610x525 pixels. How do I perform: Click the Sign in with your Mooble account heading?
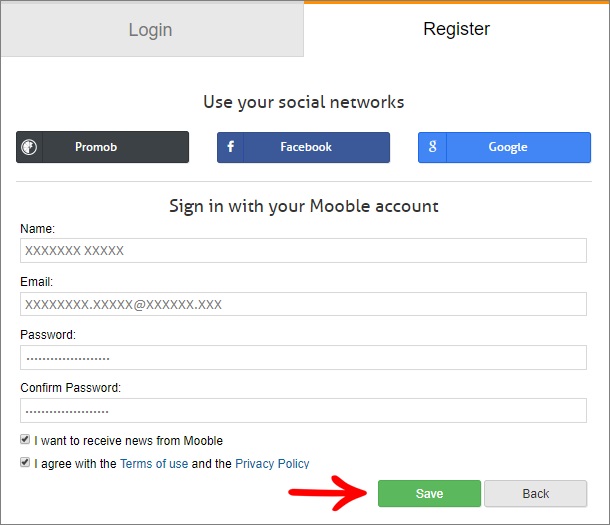[304, 206]
